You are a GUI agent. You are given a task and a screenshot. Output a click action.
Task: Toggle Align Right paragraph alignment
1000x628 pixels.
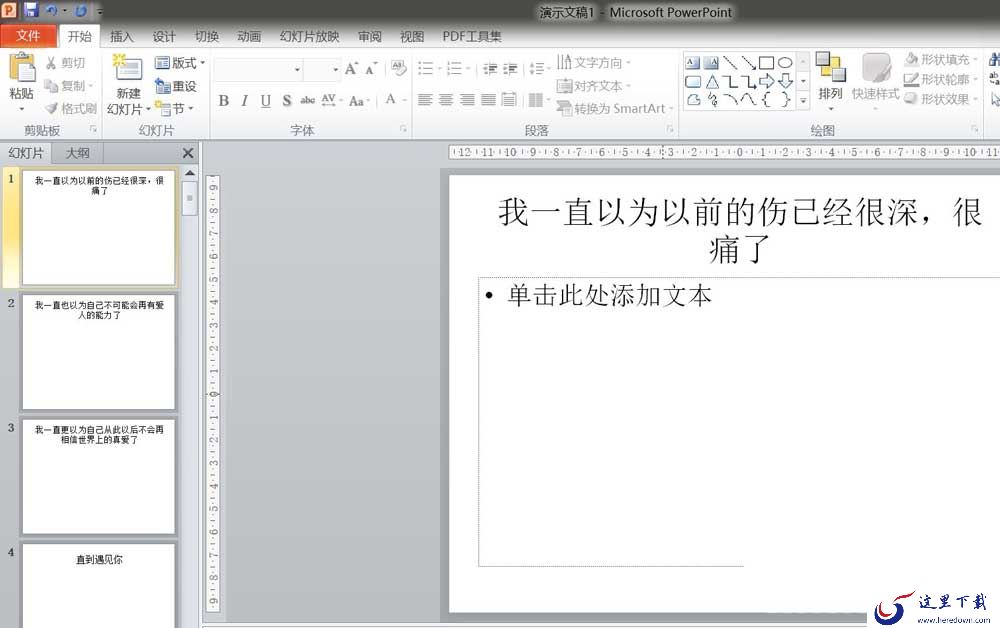pos(467,100)
